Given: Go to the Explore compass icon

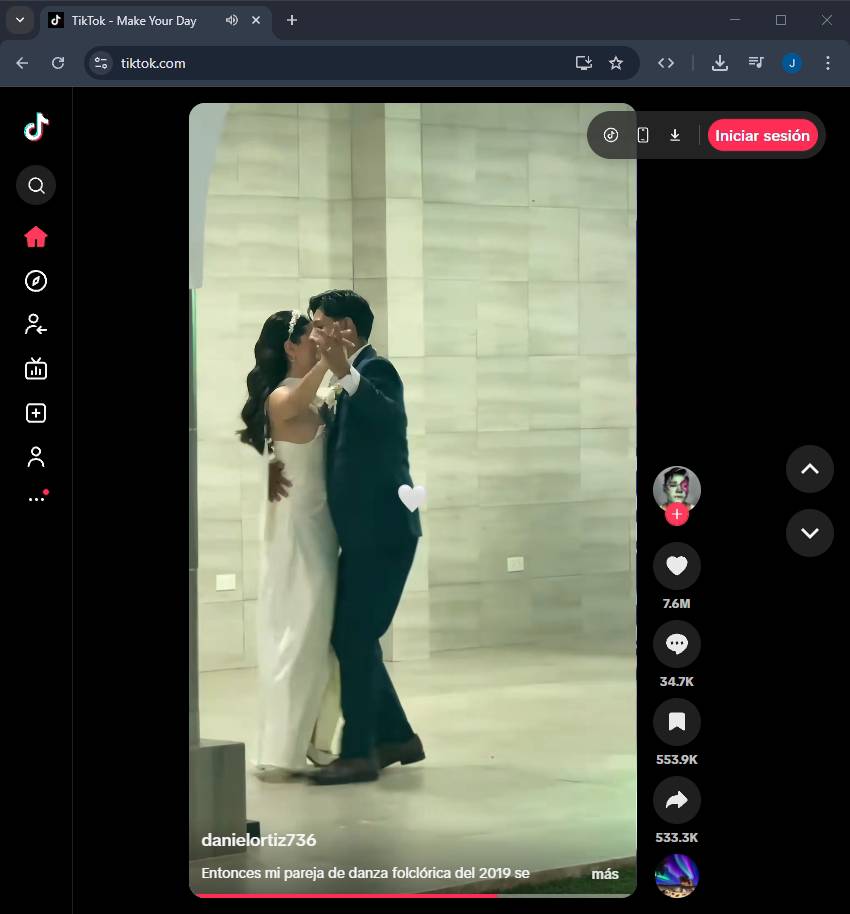Looking at the screenshot, I should click(36, 281).
